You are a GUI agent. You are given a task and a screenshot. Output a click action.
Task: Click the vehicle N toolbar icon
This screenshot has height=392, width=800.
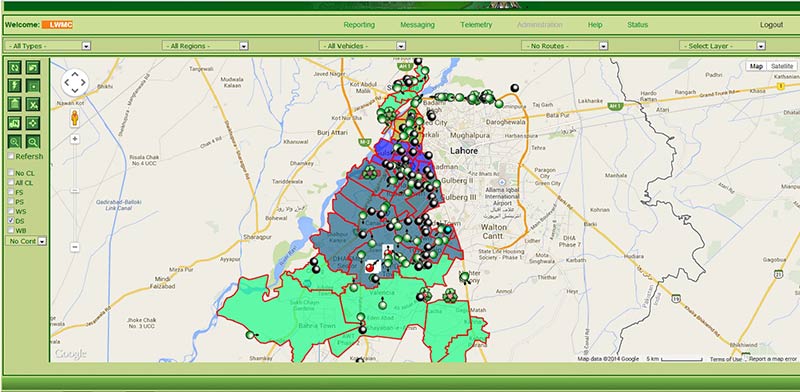point(14,123)
